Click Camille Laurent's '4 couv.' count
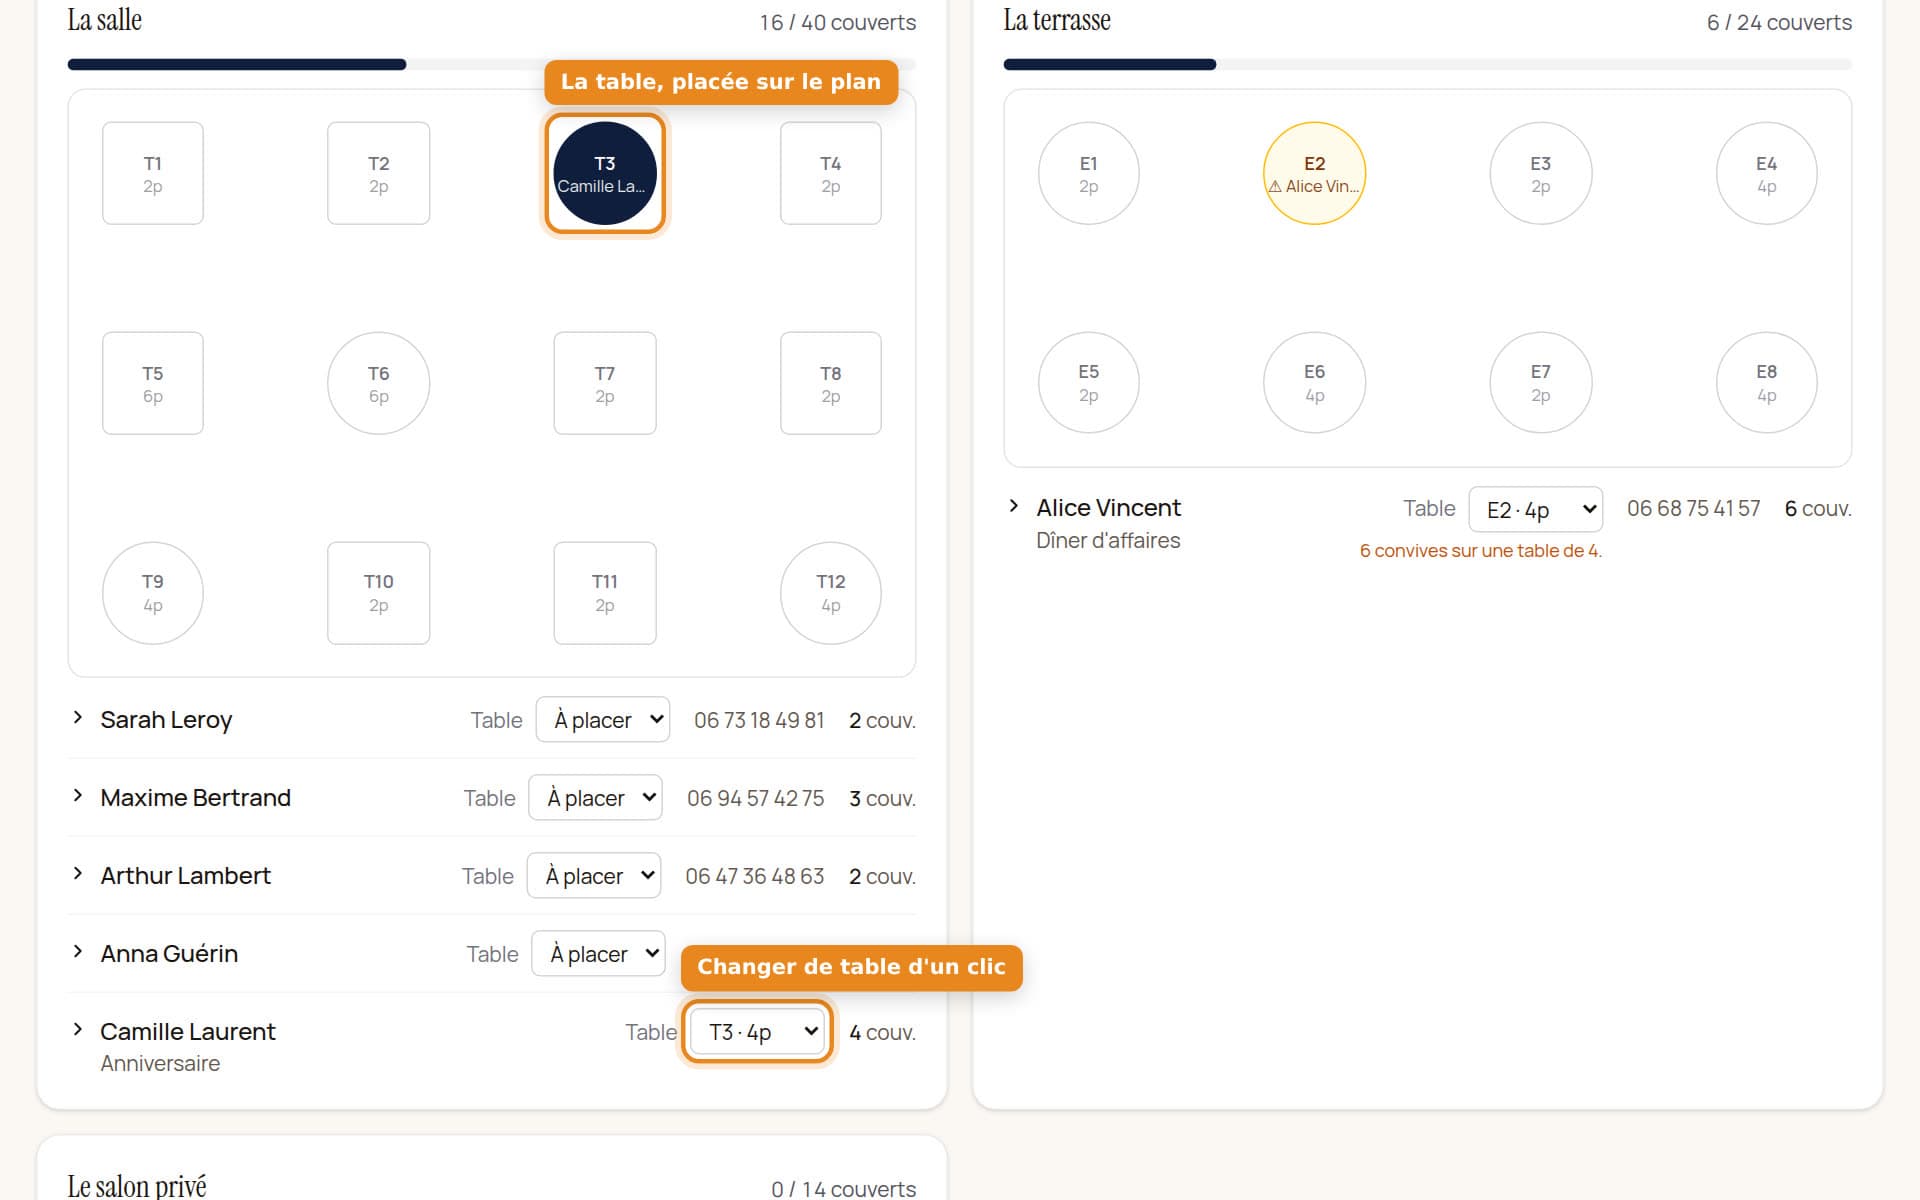The height and width of the screenshot is (1200, 1920). pos(883,1032)
